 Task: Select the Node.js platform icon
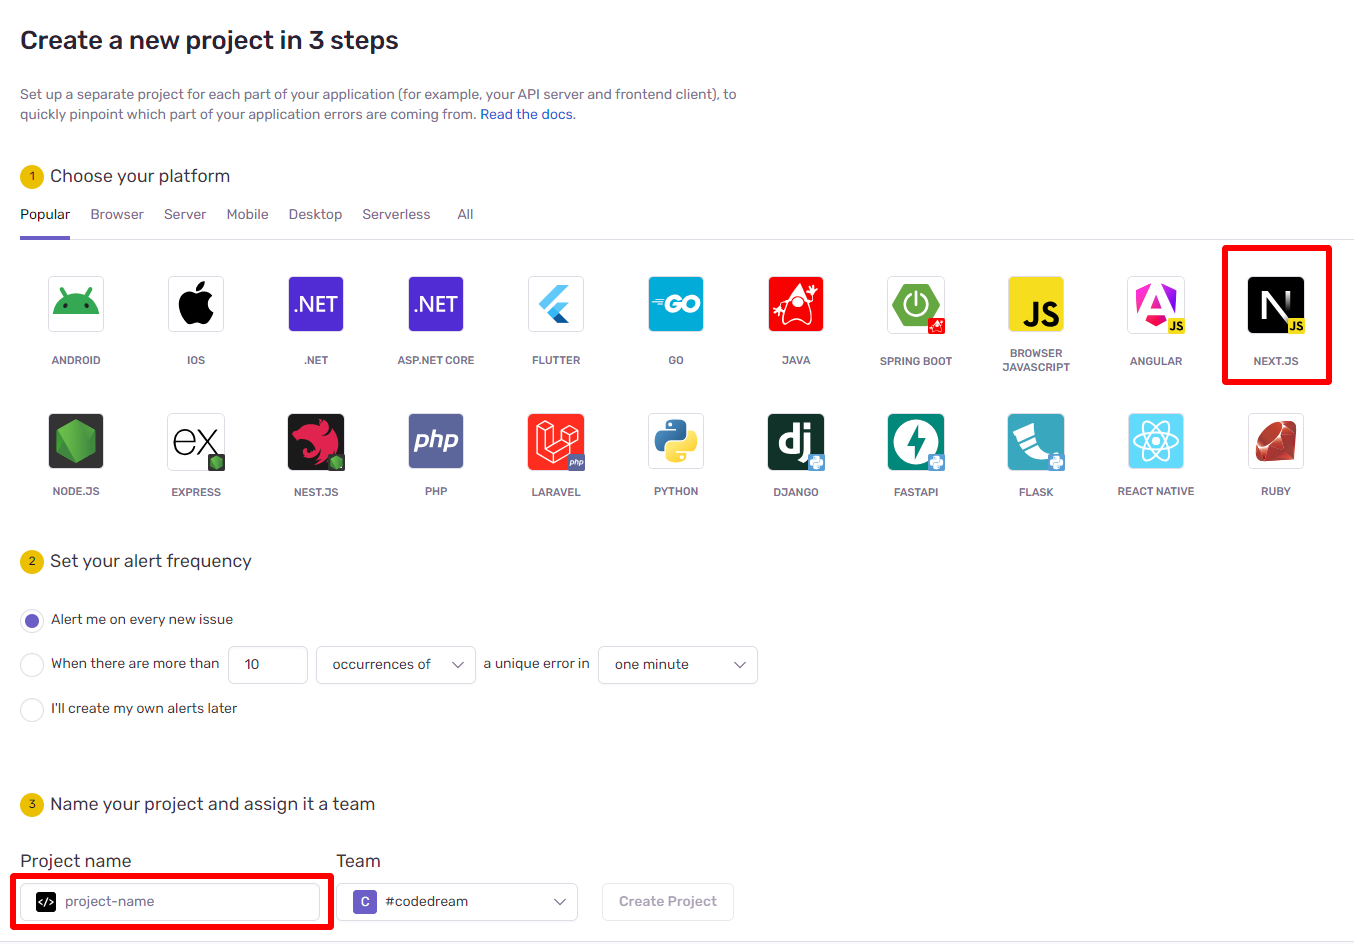(x=76, y=441)
